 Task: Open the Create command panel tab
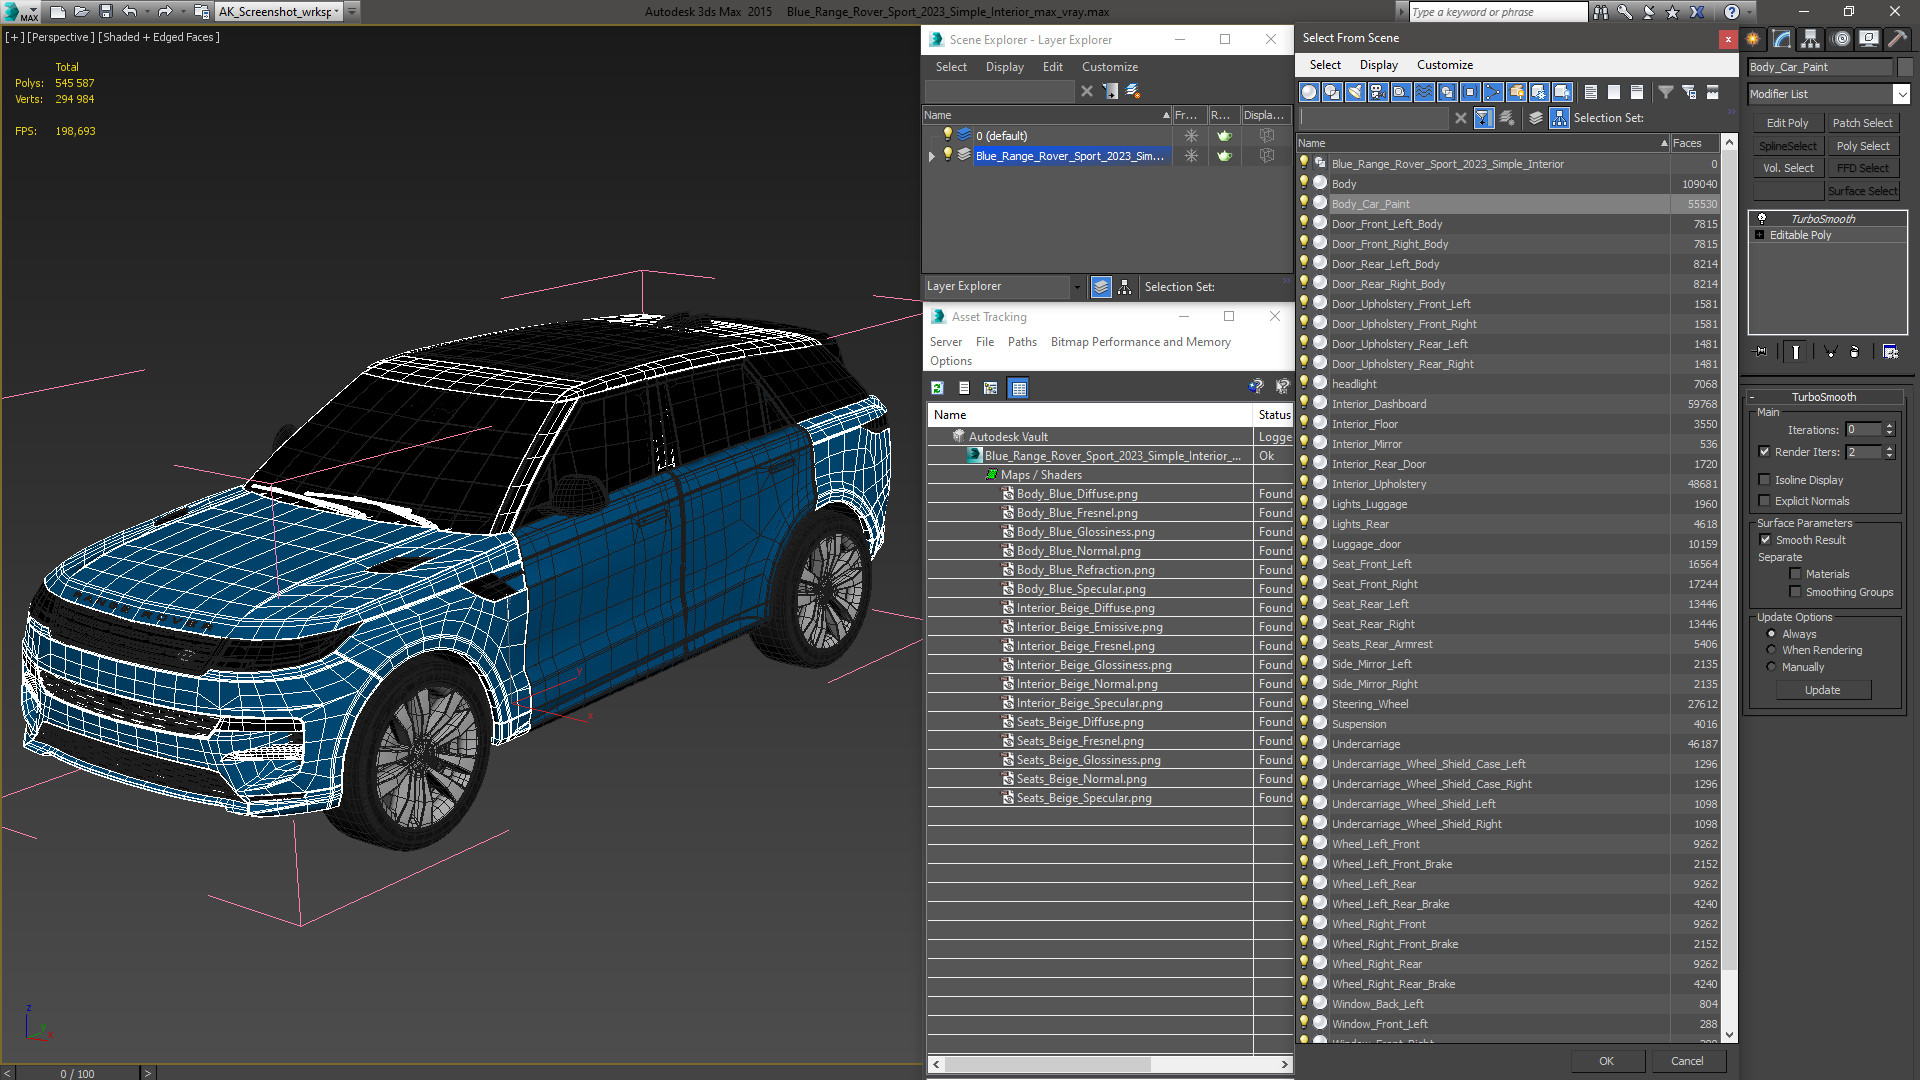click(x=1753, y=39)
